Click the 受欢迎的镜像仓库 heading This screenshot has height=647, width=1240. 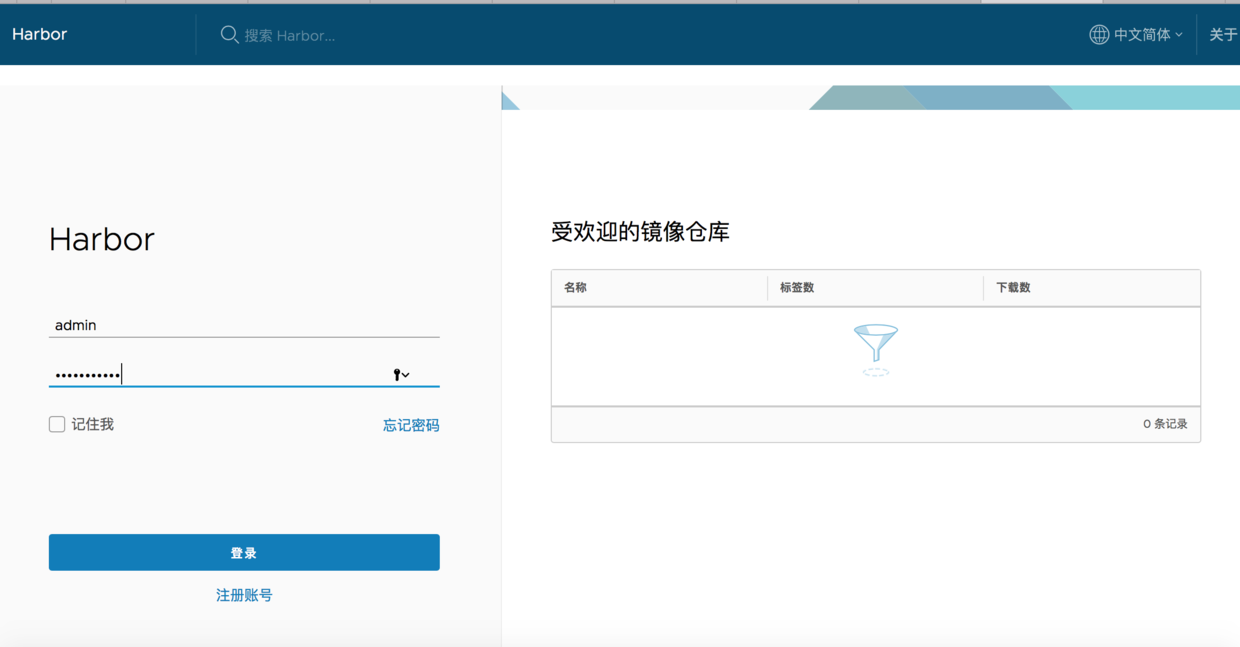640,232
